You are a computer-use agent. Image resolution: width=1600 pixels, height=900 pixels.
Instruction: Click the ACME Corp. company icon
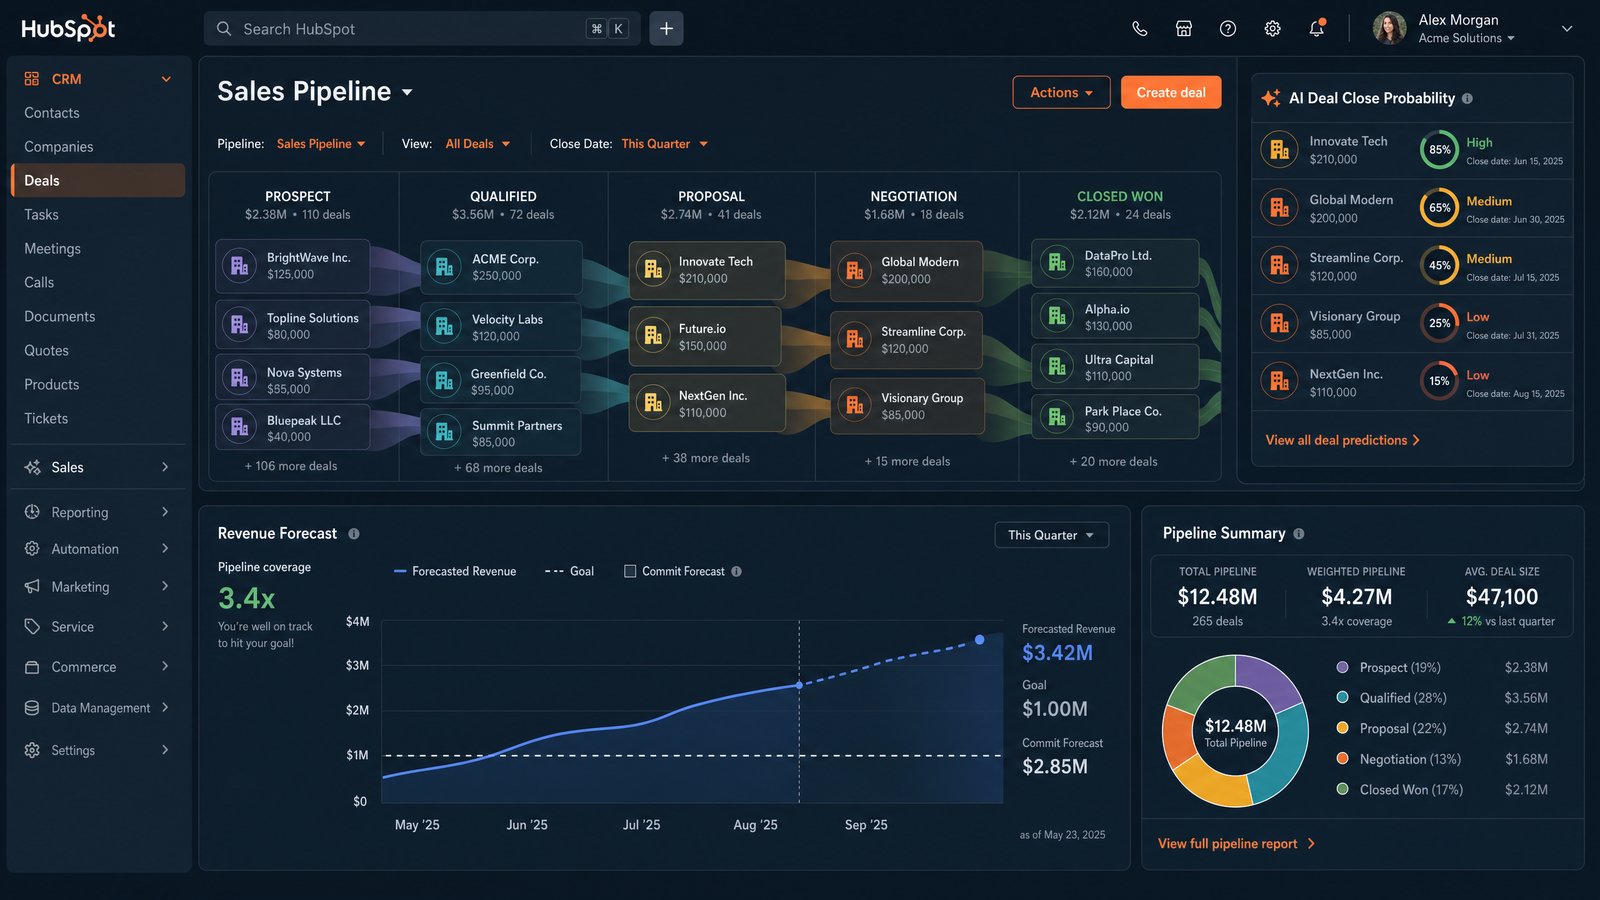[x=443, y=267]
